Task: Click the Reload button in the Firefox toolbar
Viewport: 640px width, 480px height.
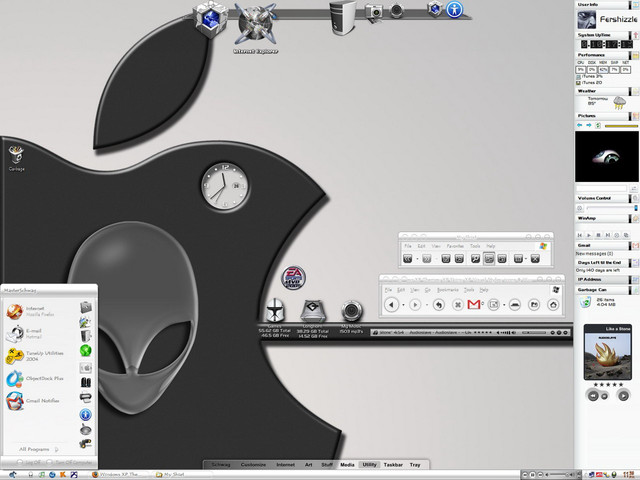Action: [438, 305]
